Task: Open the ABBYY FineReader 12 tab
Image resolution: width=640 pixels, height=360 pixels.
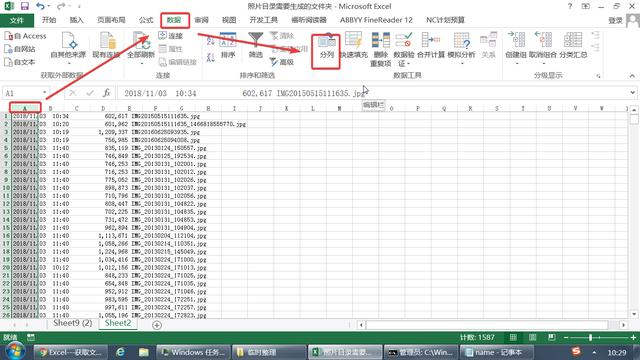Action: 376,20
